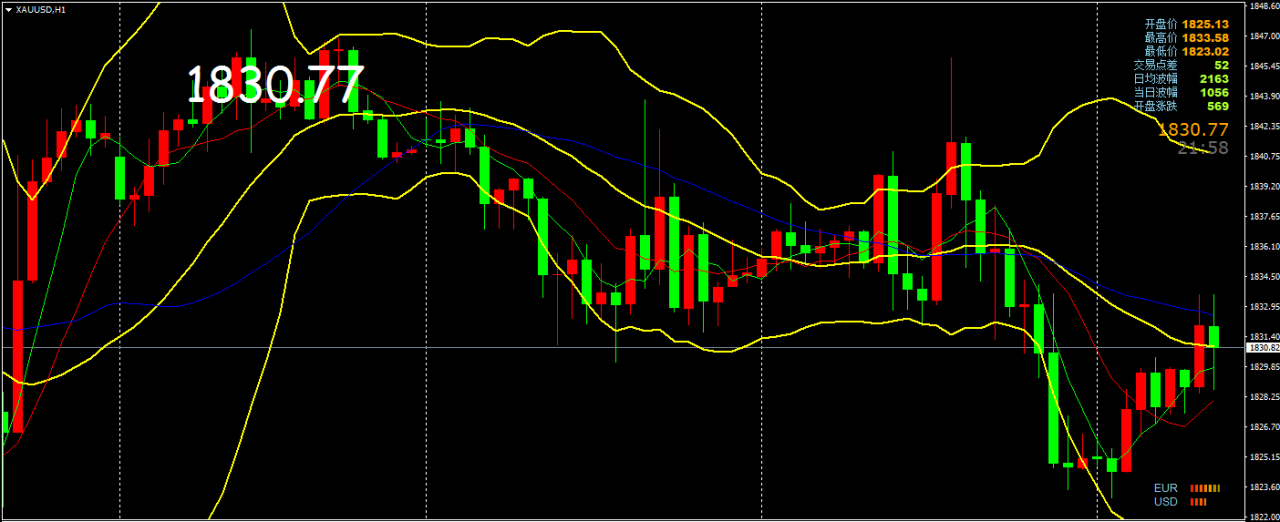Click the large white 1830.77 price label

(x=275, y=86)
